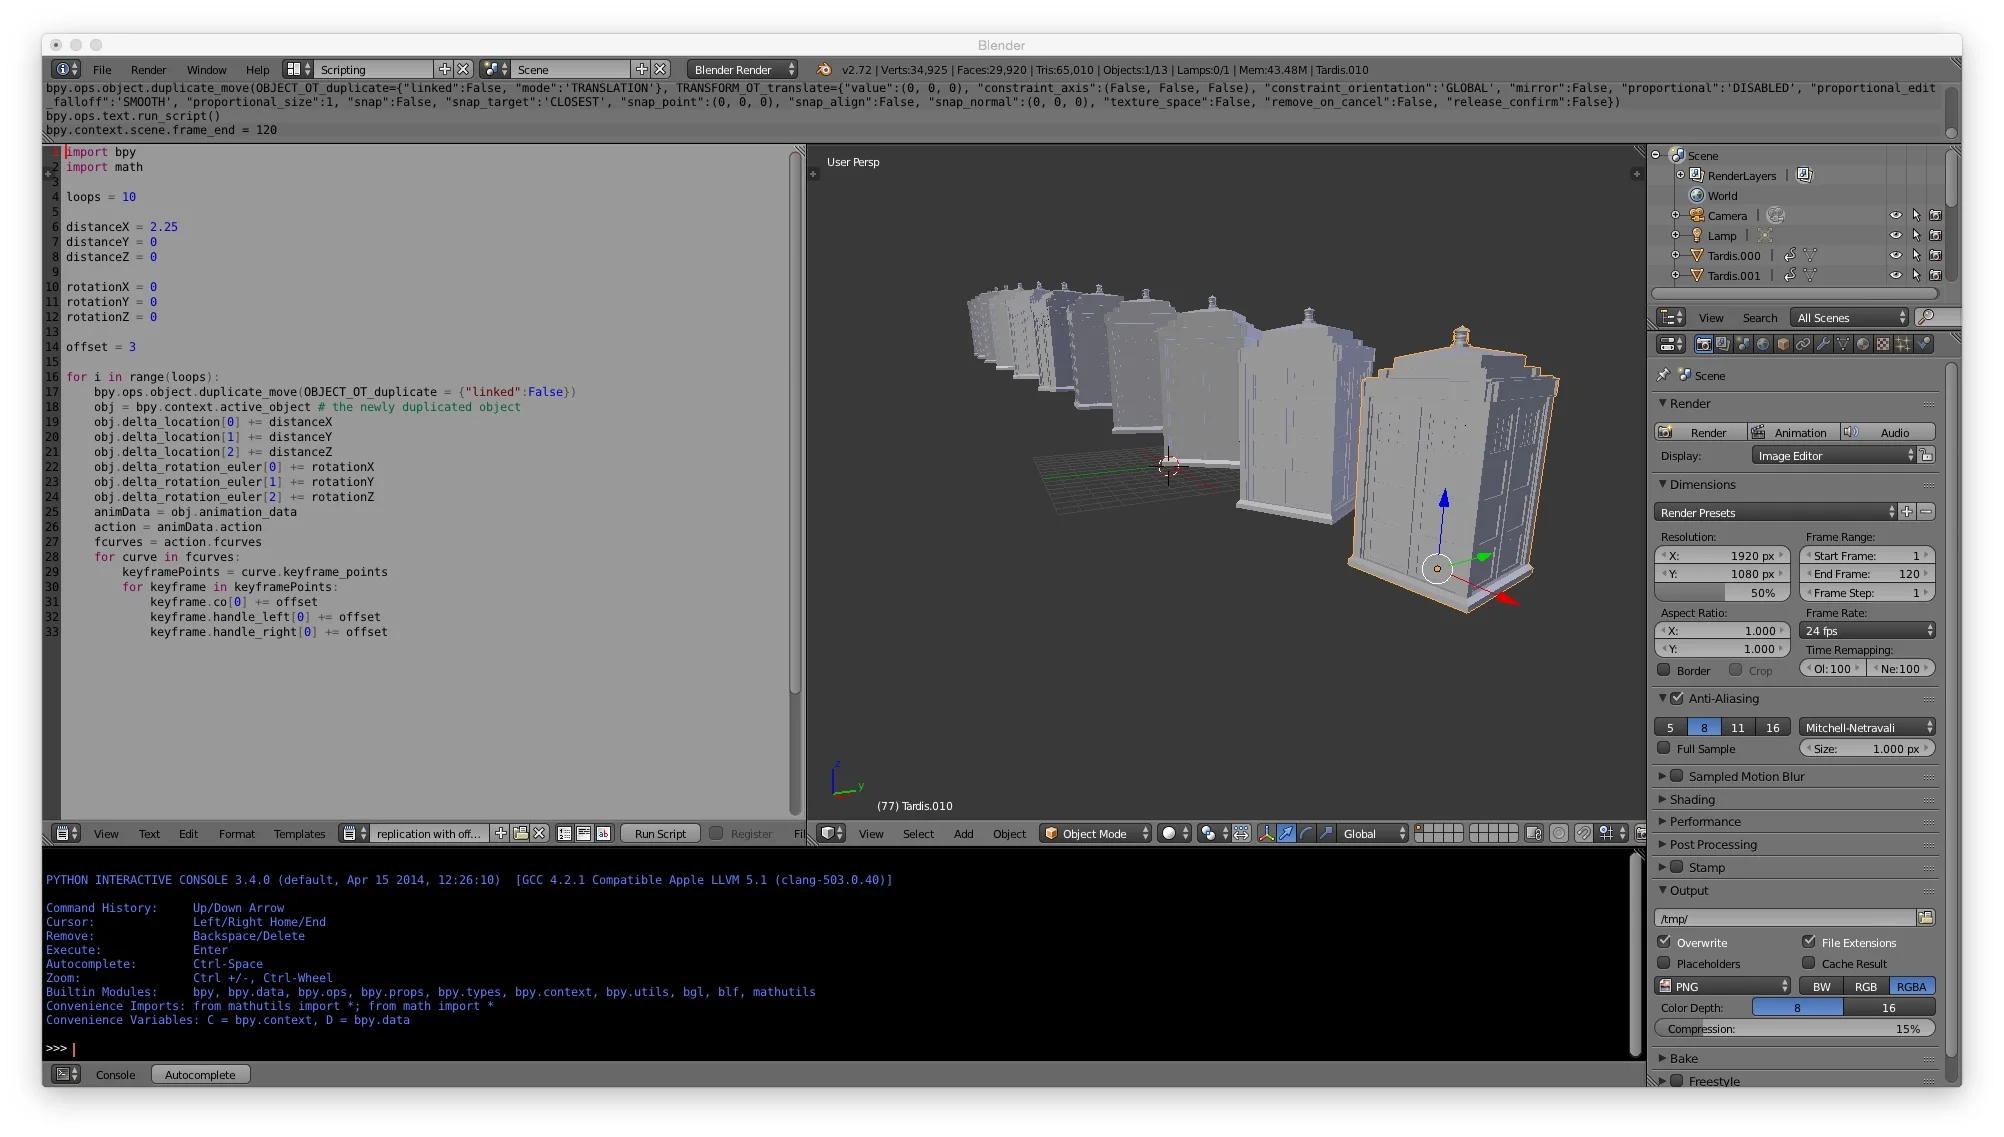Screen dimensions: 2004x1137
Task: Open Material properties with sphere icon
Action: pyautogui.click(x=1863, y=344)
